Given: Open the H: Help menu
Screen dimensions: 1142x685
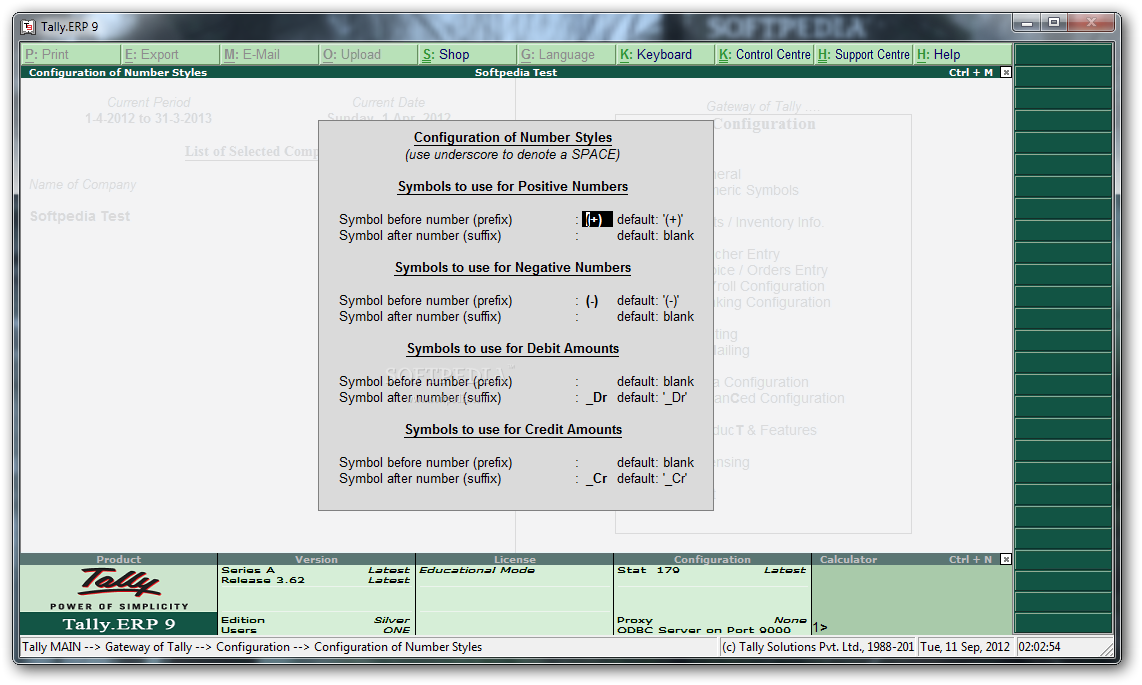Looking at the screenshot, I should 963,55.
